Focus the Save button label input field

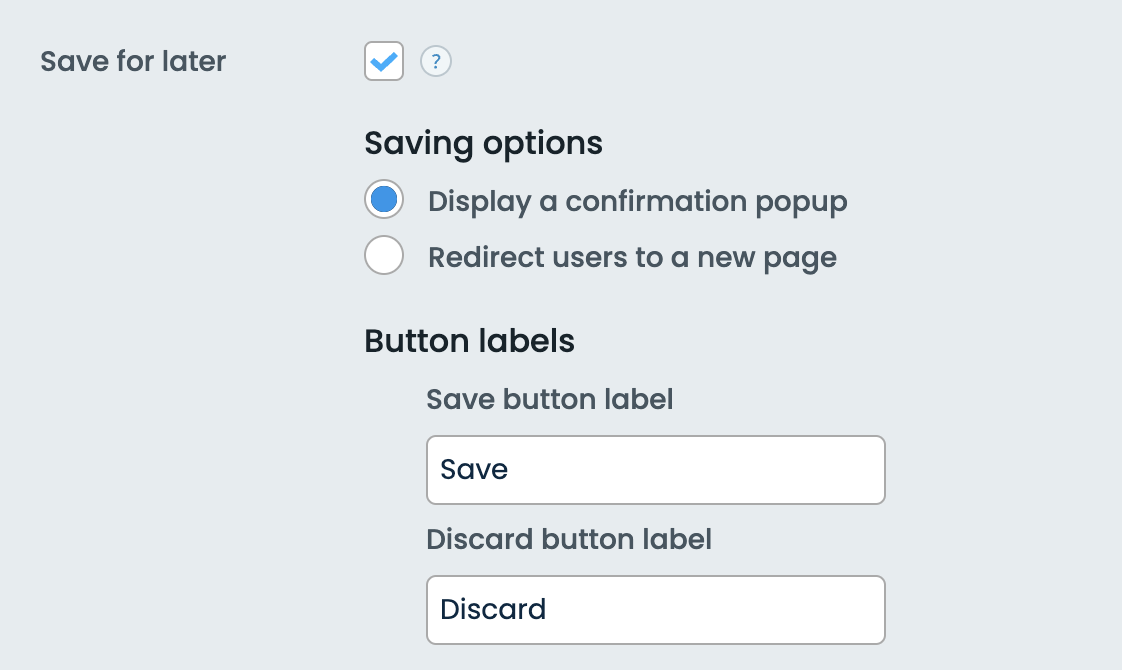pos(655,470)
